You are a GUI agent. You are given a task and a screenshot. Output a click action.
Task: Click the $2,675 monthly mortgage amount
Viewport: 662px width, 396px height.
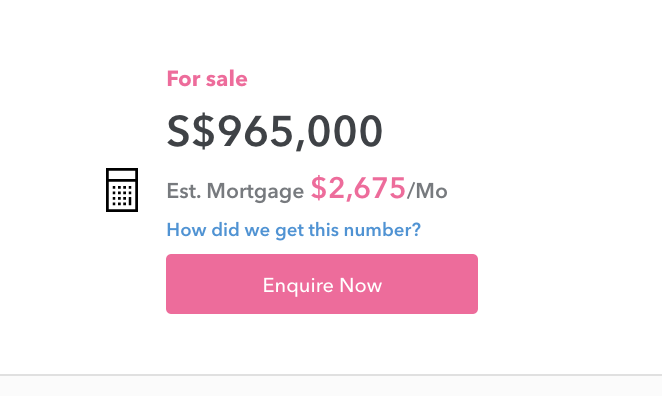tap(358, 188)
